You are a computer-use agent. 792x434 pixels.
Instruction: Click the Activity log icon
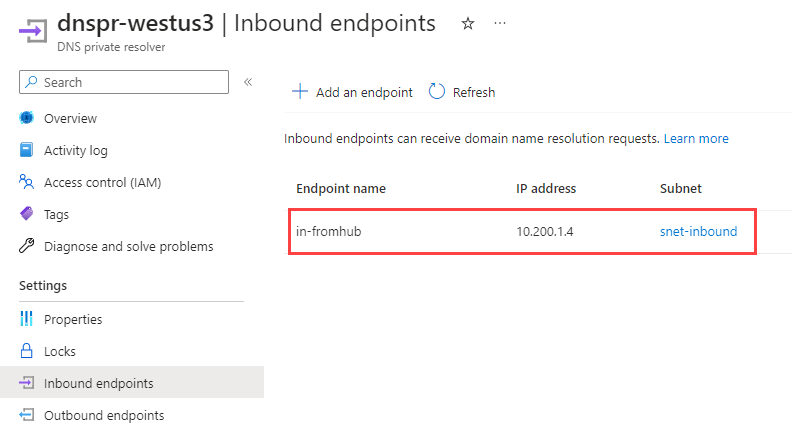click(x=26, y=150)
